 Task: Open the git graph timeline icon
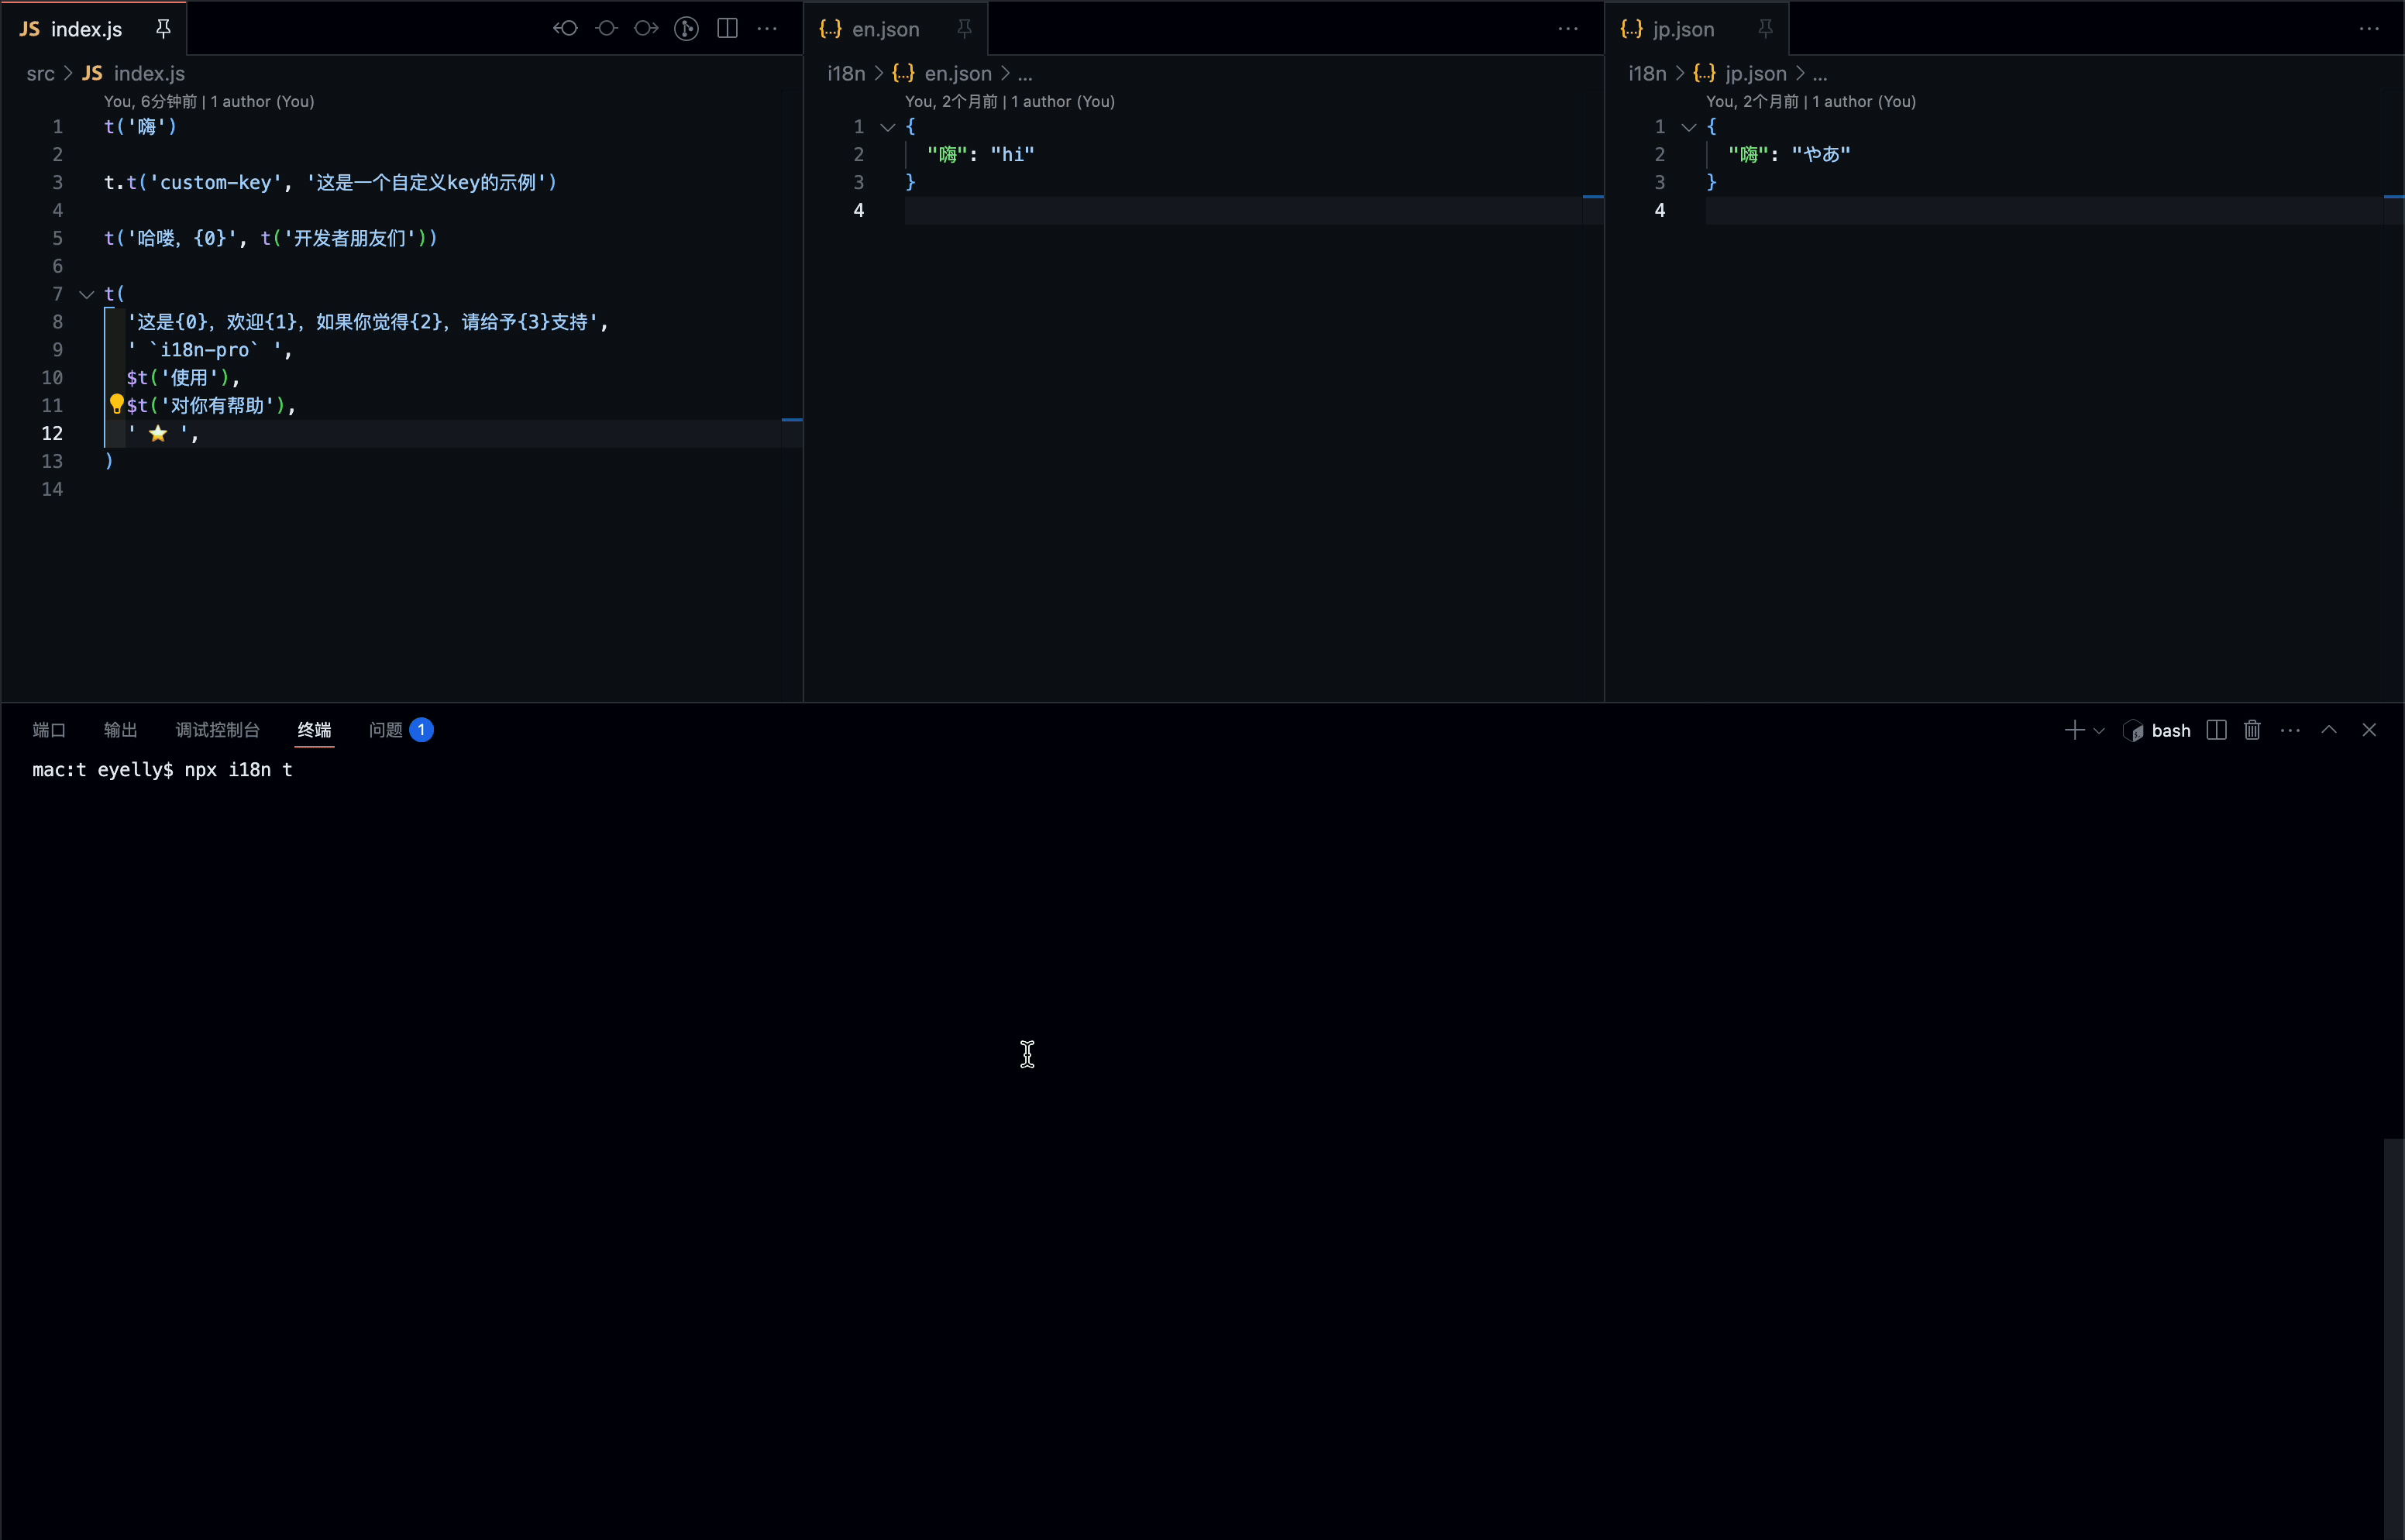pyautogui.click(x=686, y=28)
